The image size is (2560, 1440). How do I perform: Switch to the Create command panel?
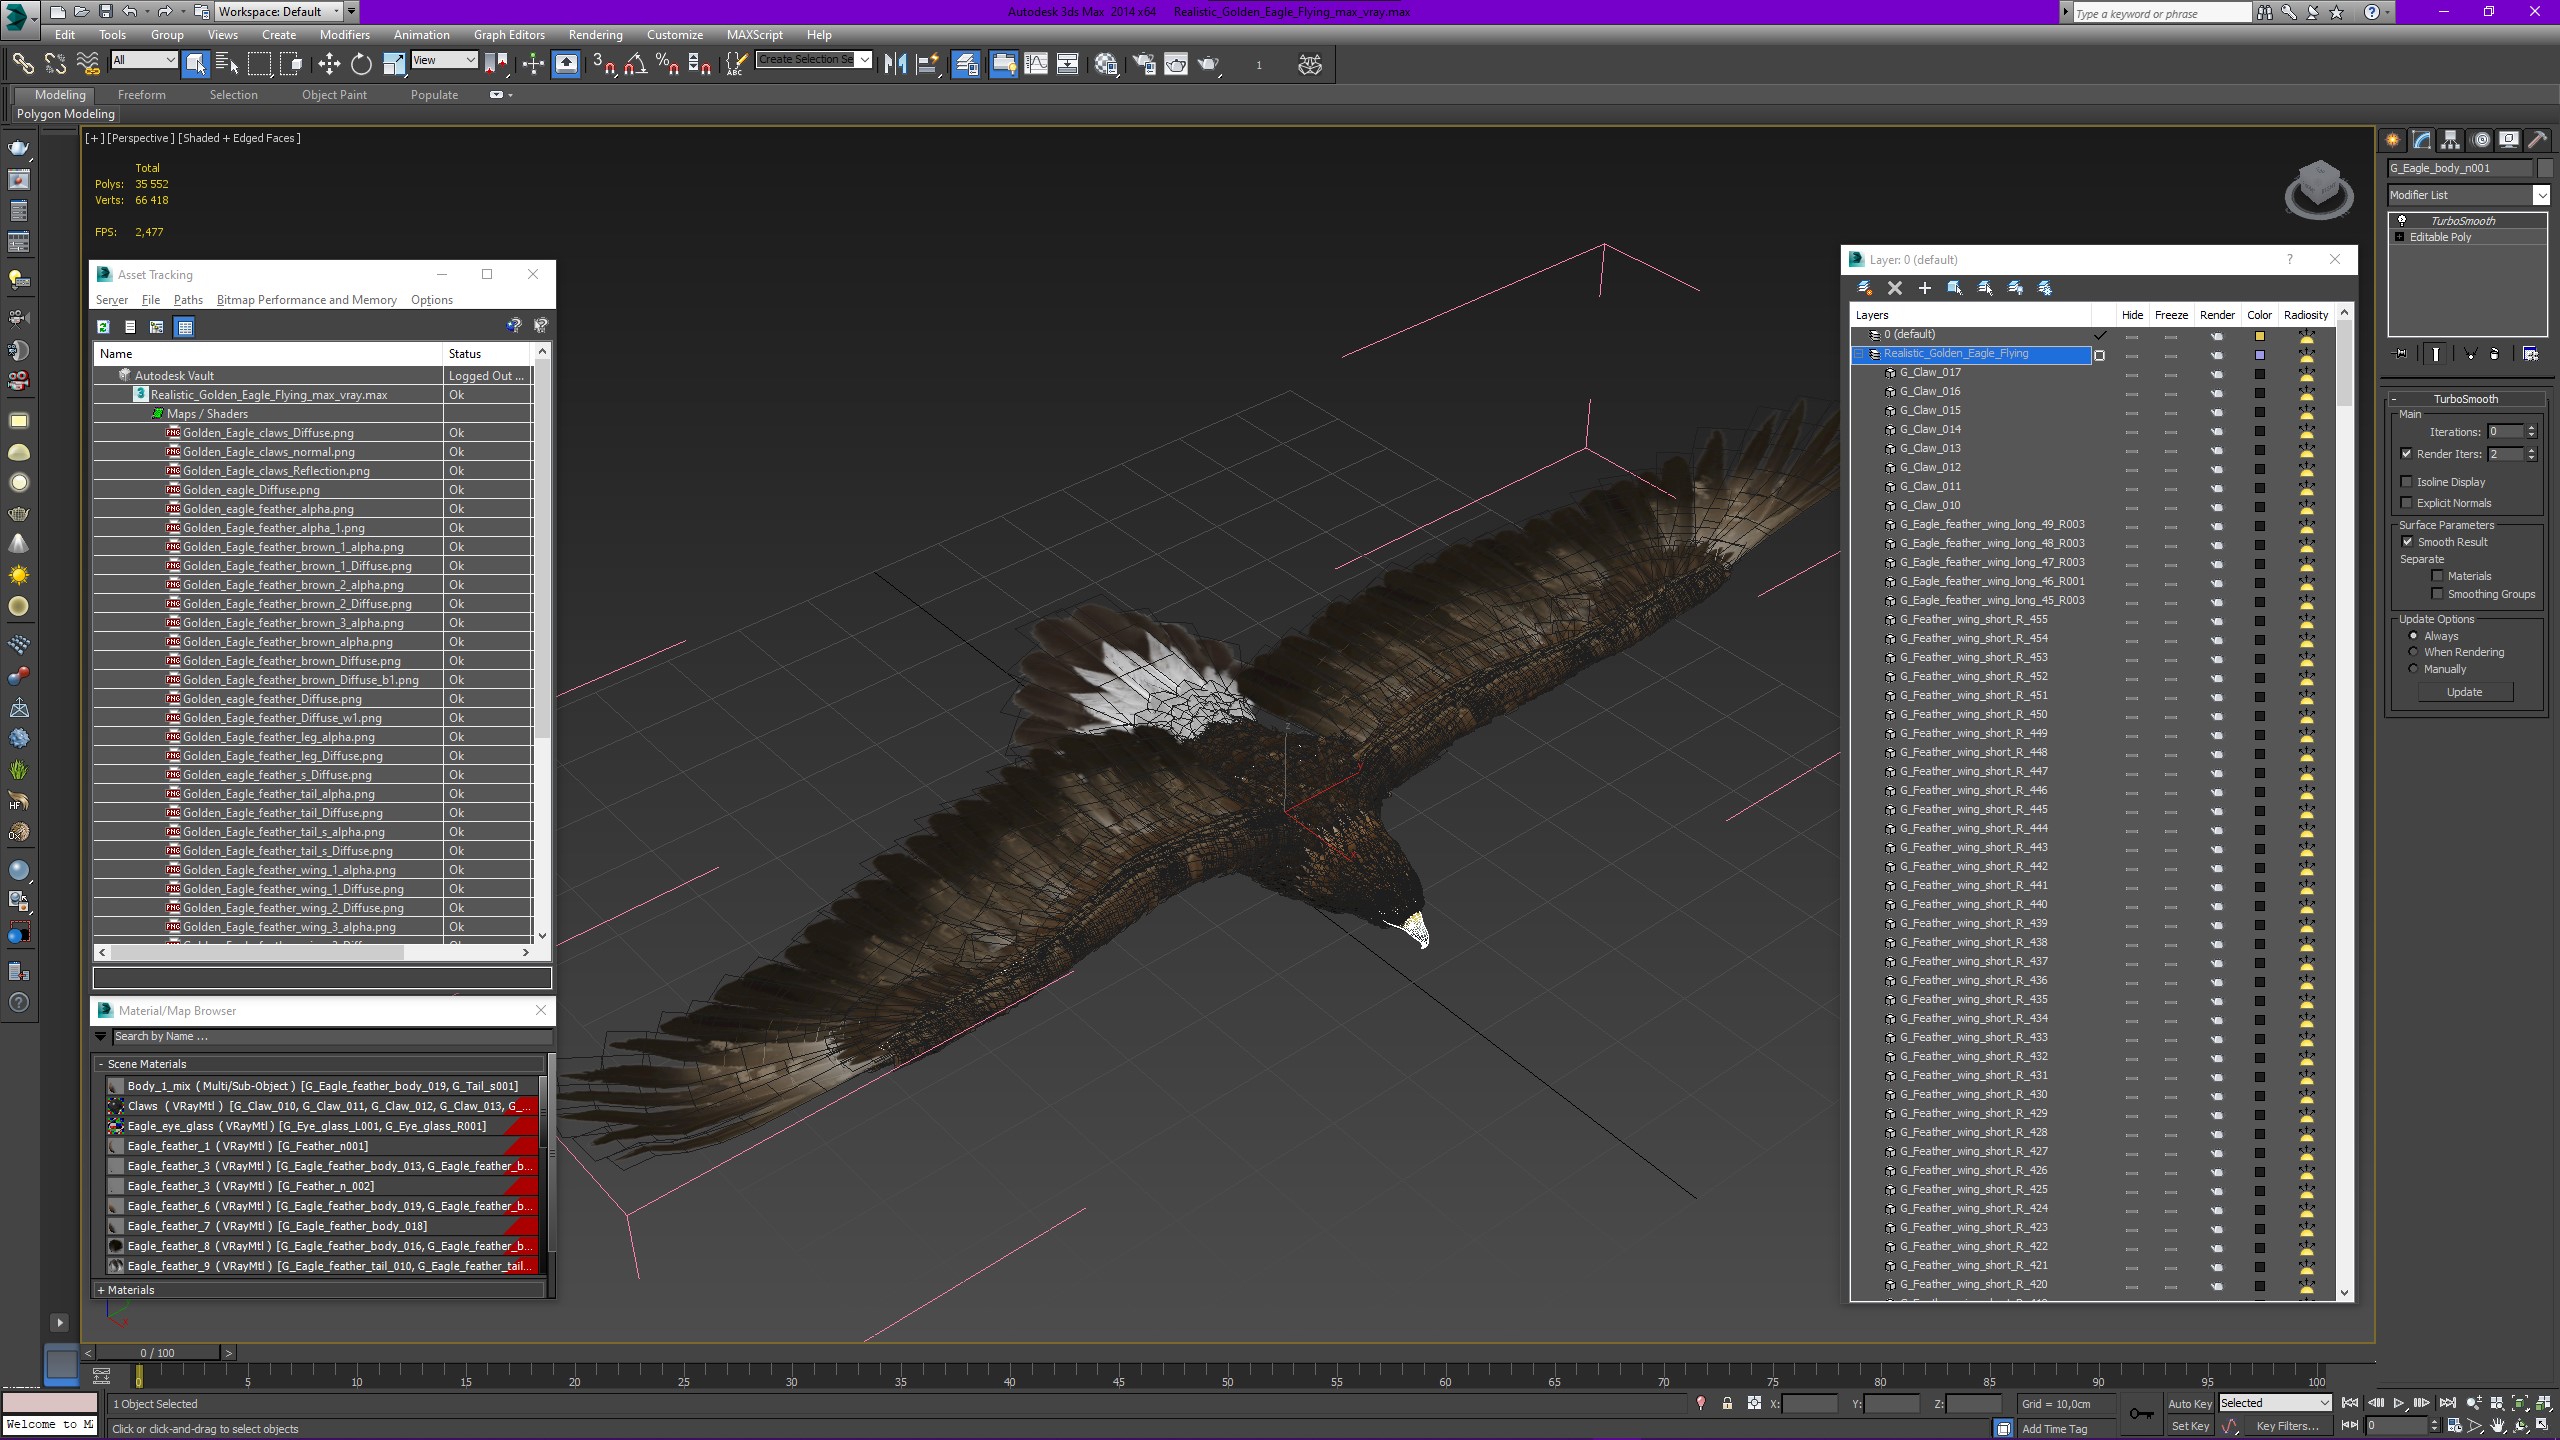pyautogui.click(x=2393, y=140)
